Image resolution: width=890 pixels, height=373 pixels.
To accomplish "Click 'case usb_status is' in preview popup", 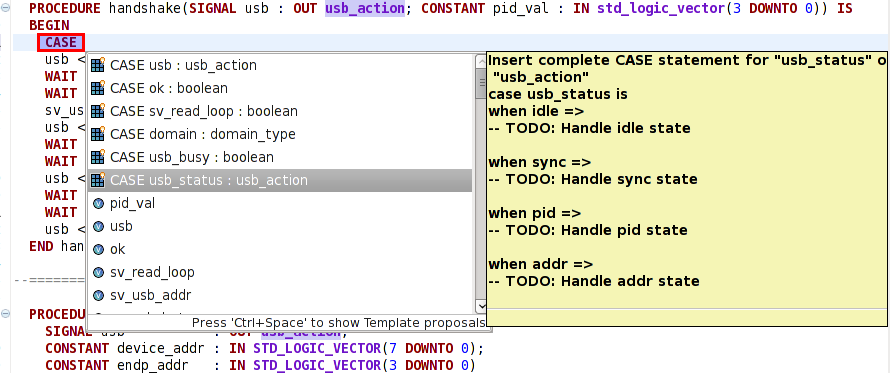I will [558, 94].
